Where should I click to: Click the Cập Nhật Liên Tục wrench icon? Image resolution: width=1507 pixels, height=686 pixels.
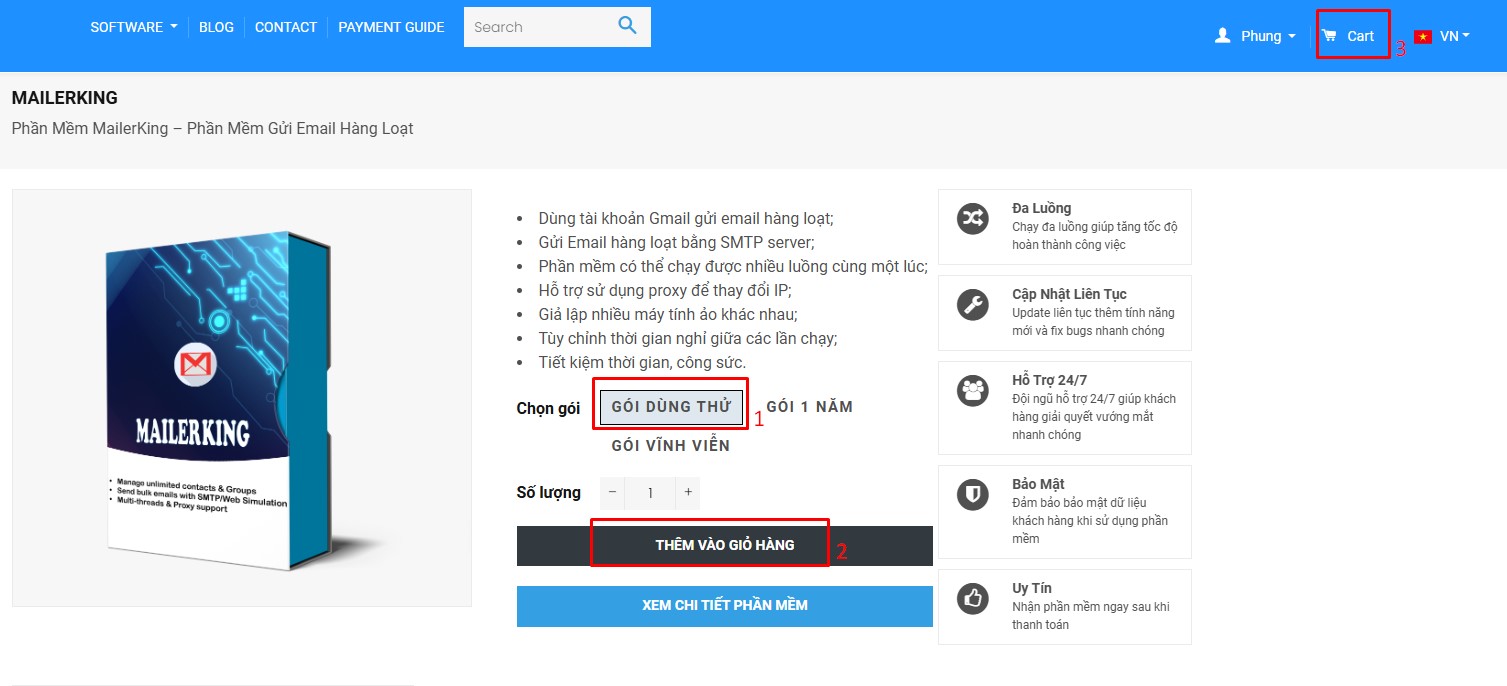972,304
